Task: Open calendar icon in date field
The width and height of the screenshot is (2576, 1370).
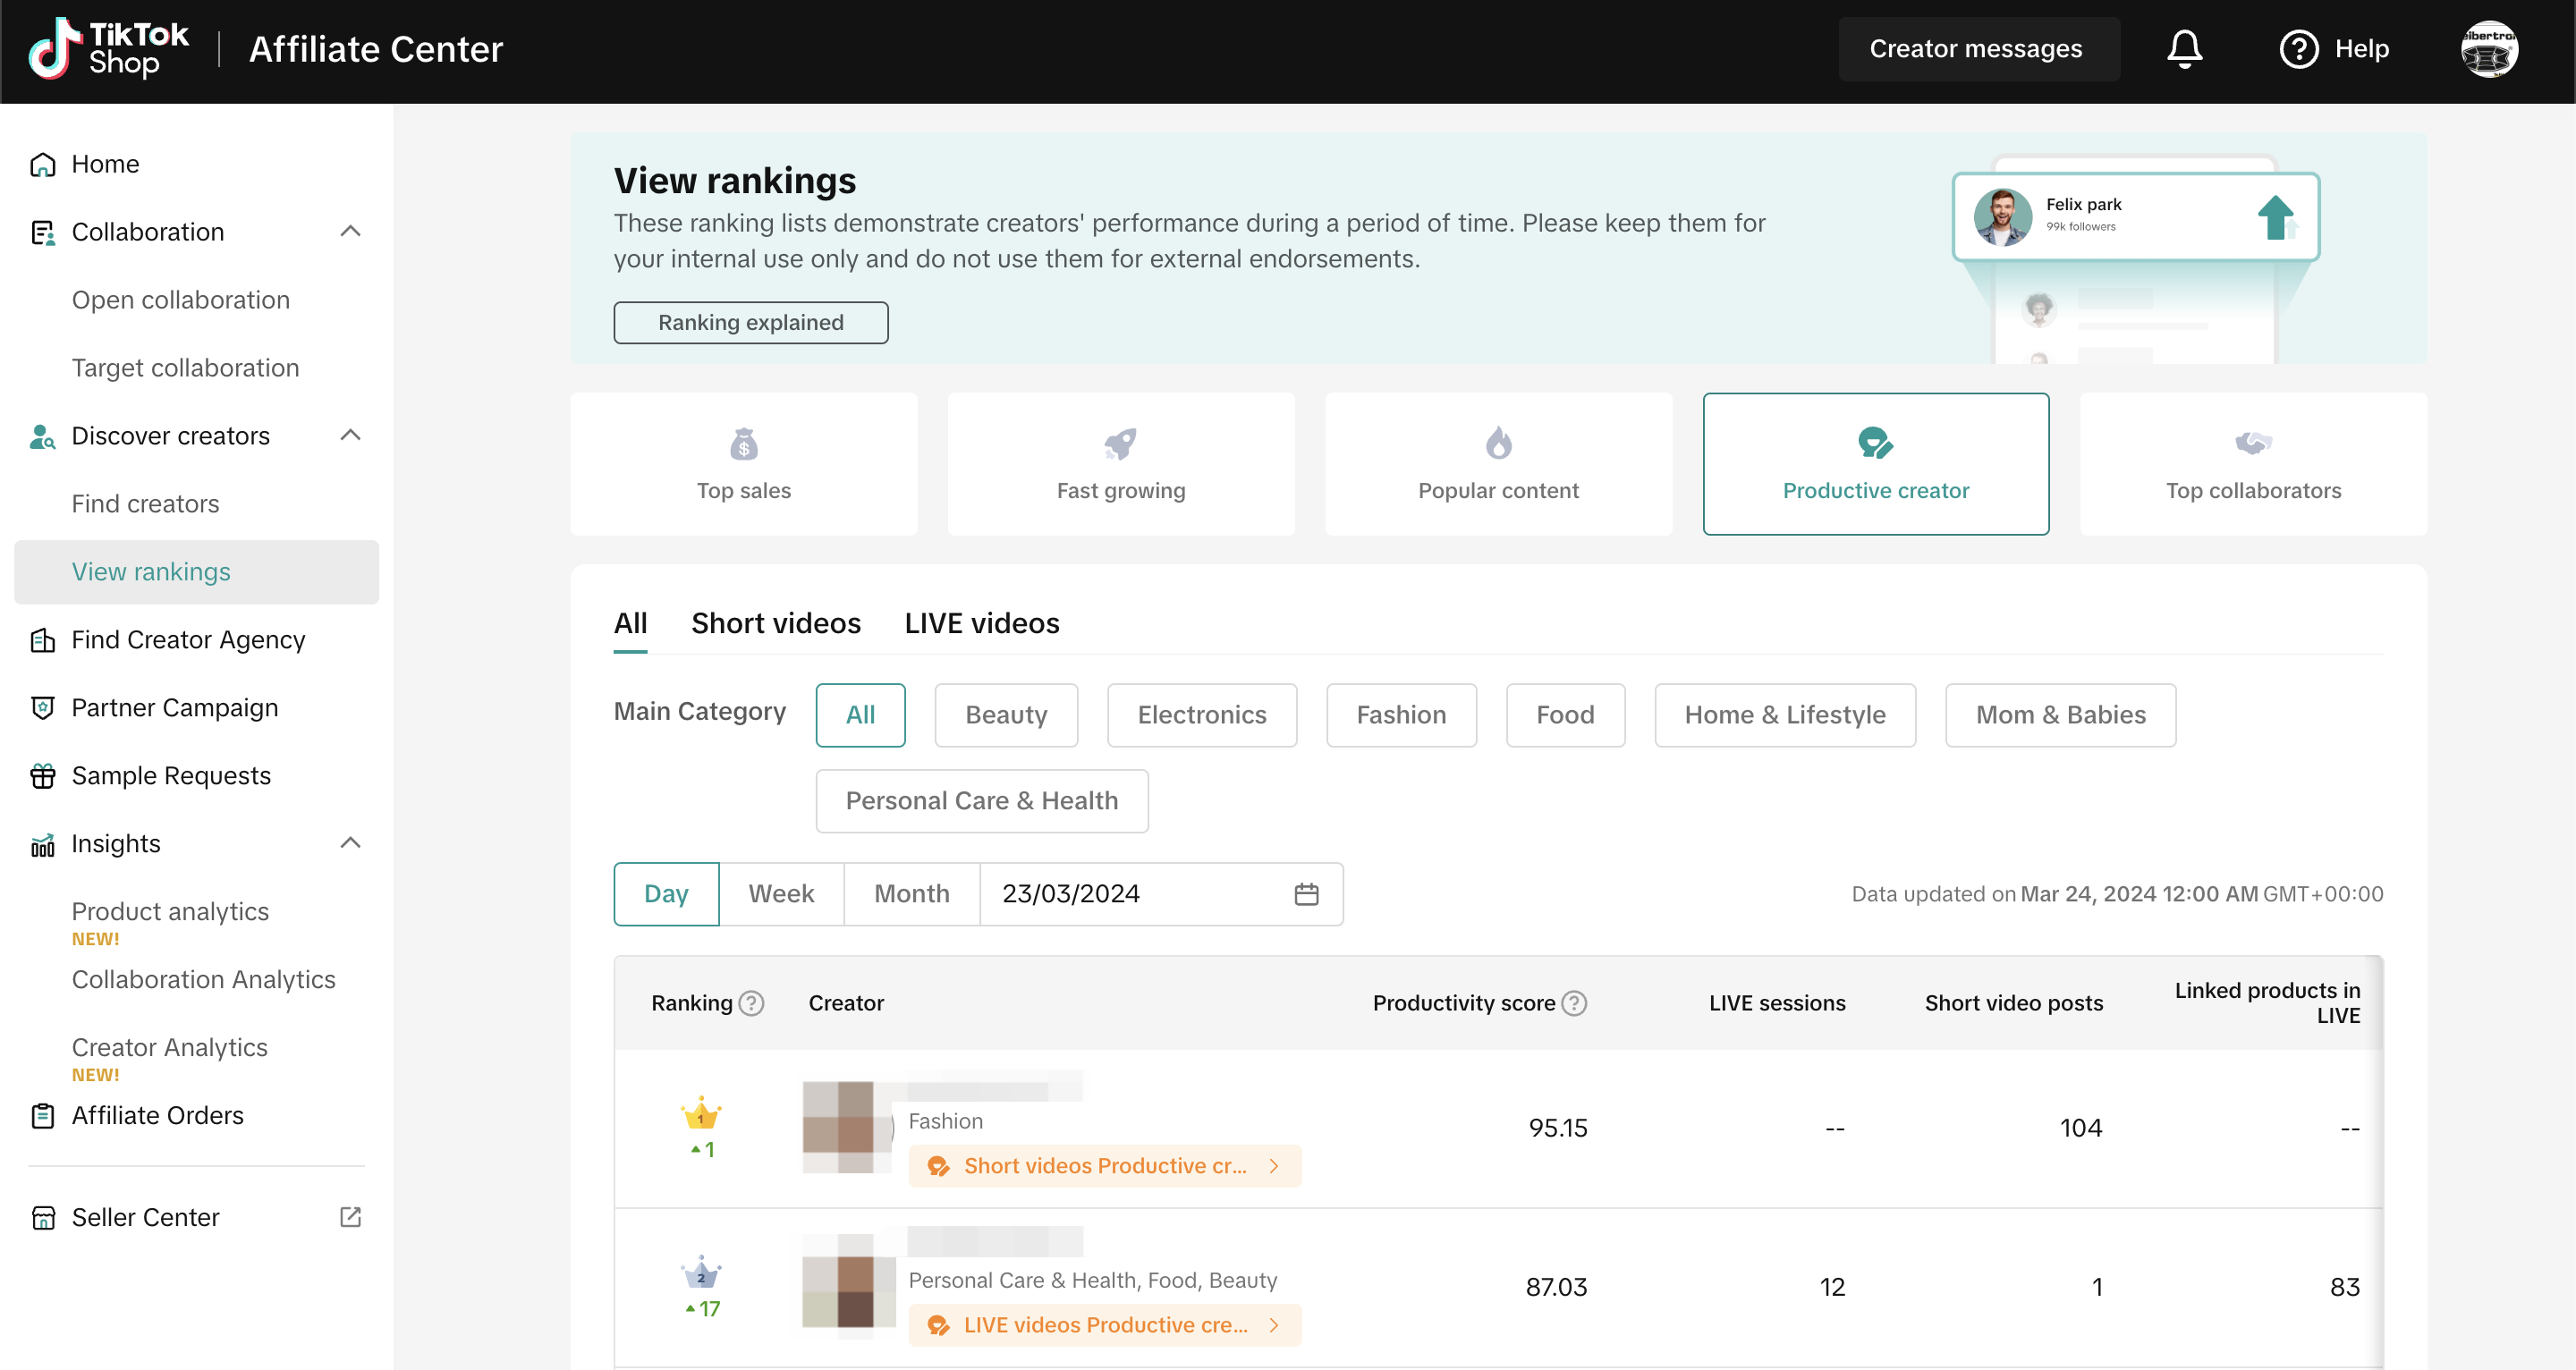Action: click(x=1306, y=894)
